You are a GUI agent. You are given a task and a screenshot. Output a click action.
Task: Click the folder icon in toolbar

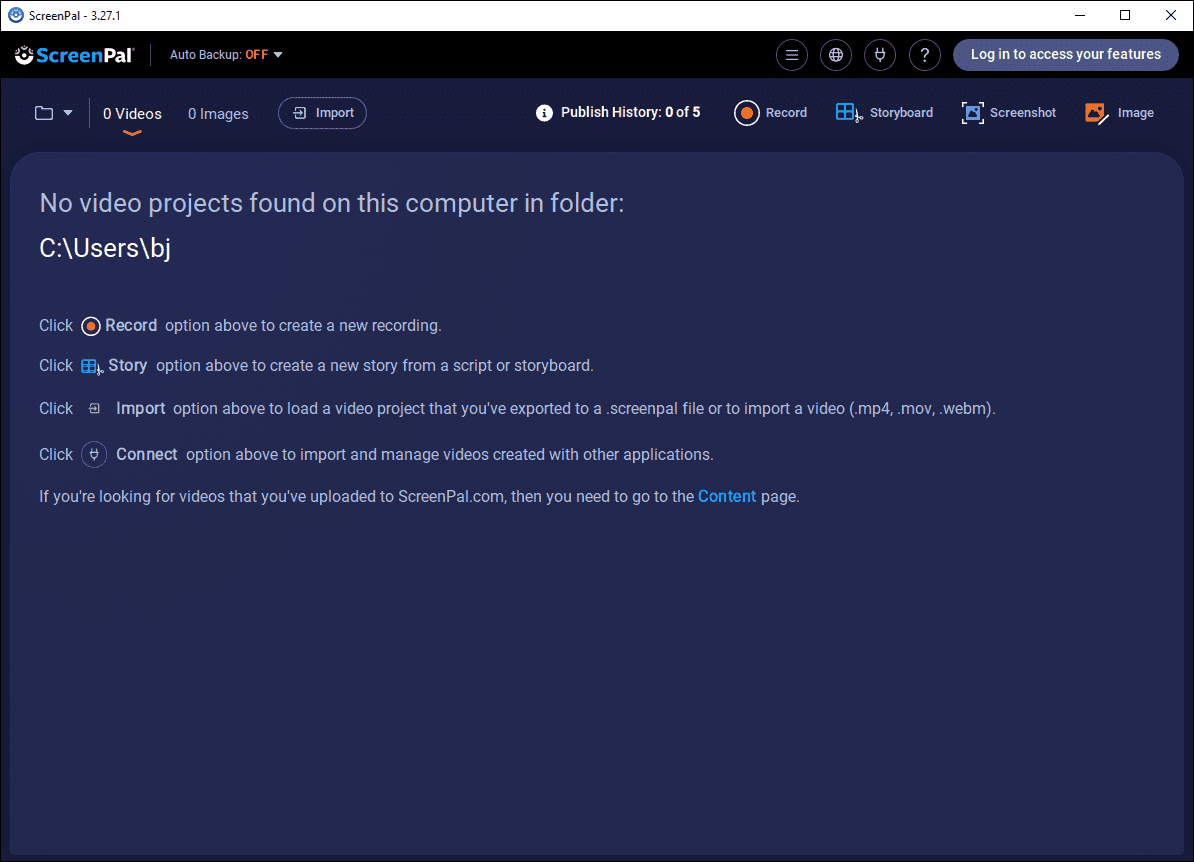coord(44,113)
